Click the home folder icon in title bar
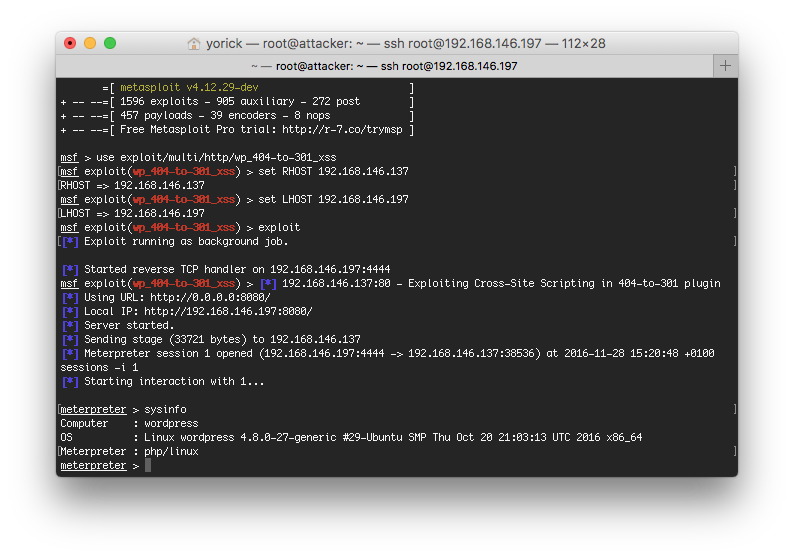Screen dimensions: 794x557 pos(193,44)
